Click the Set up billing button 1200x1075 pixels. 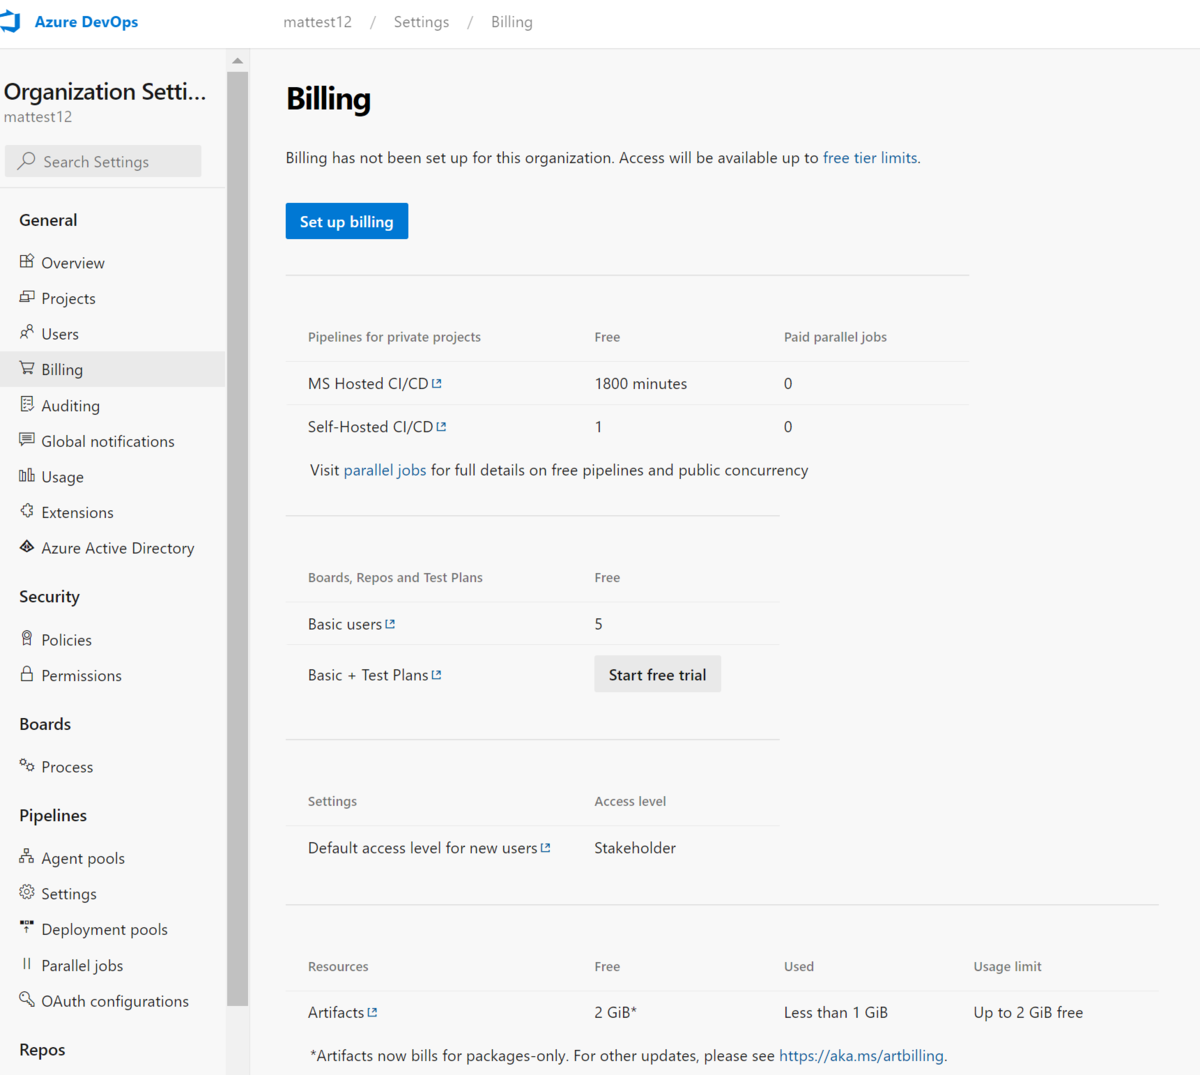pyautogui.click(x=347, y=221)
